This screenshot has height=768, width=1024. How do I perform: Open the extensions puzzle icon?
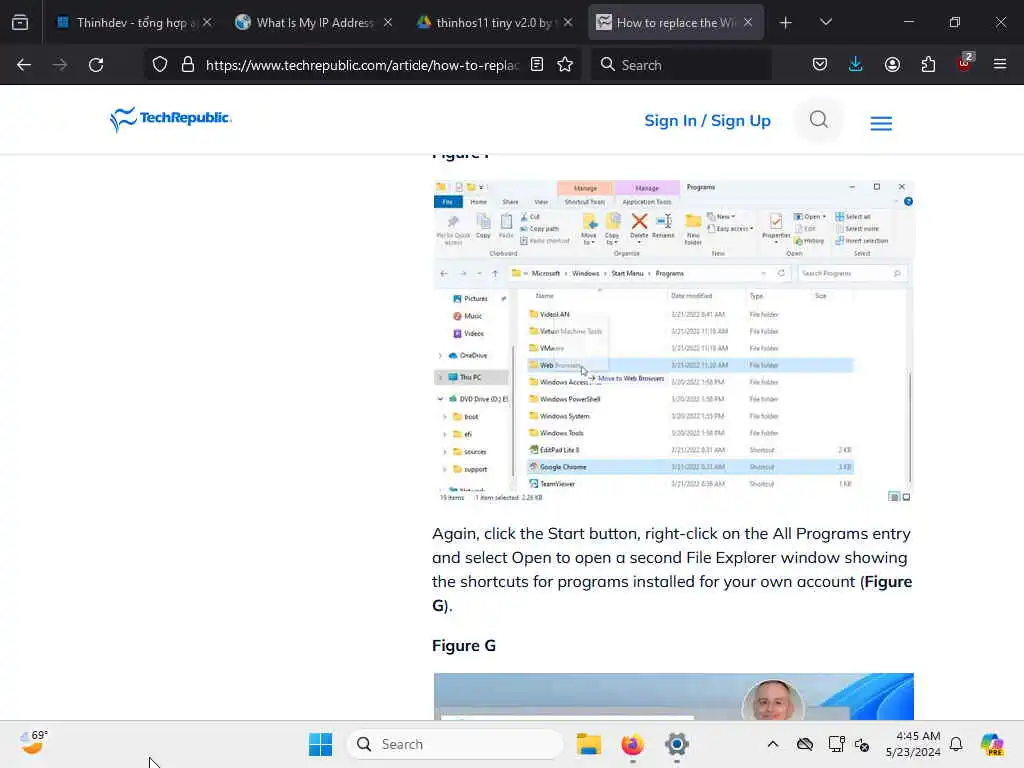tap(928, 65)
